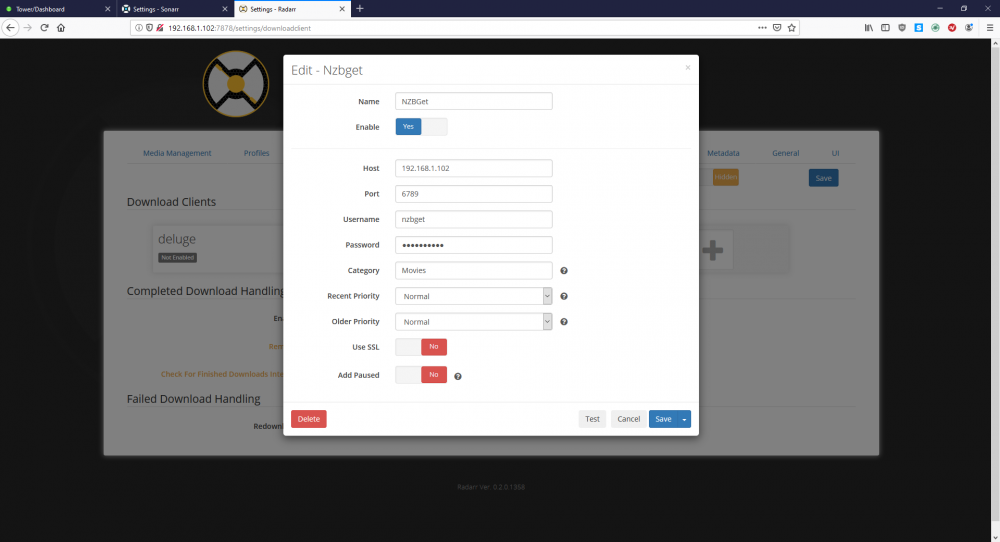This screenshot has width=1000, height=542.
Task: Click the tracking protection shield icon
Action: (x=149, y=27)
